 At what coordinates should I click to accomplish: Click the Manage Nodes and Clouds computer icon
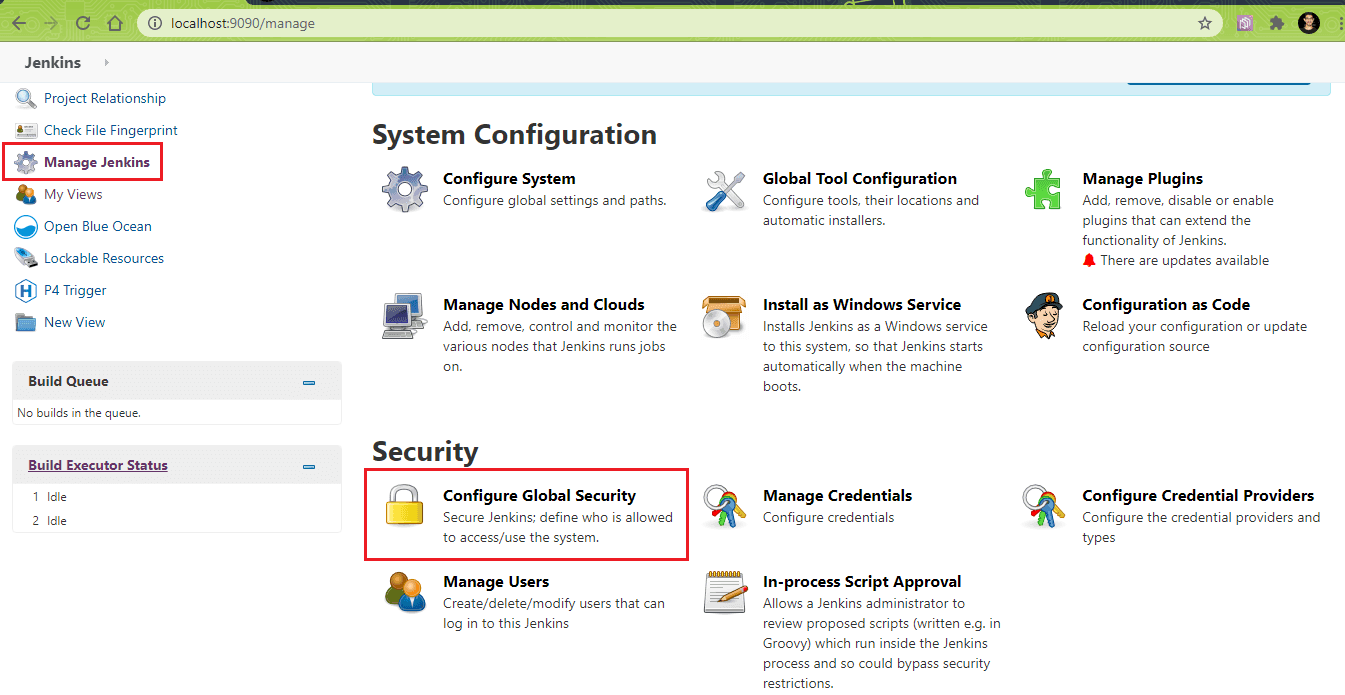[405, 316]
